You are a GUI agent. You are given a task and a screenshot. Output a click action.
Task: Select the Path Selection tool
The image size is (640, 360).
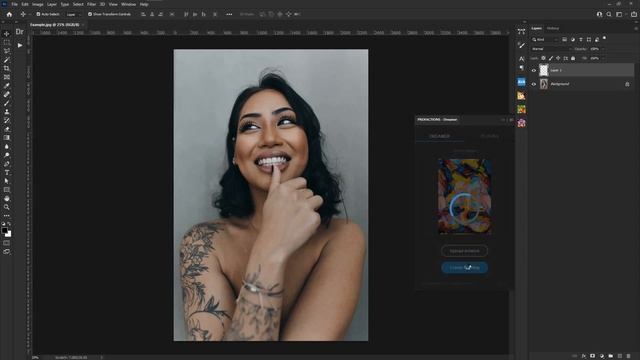tap(7, 181)
